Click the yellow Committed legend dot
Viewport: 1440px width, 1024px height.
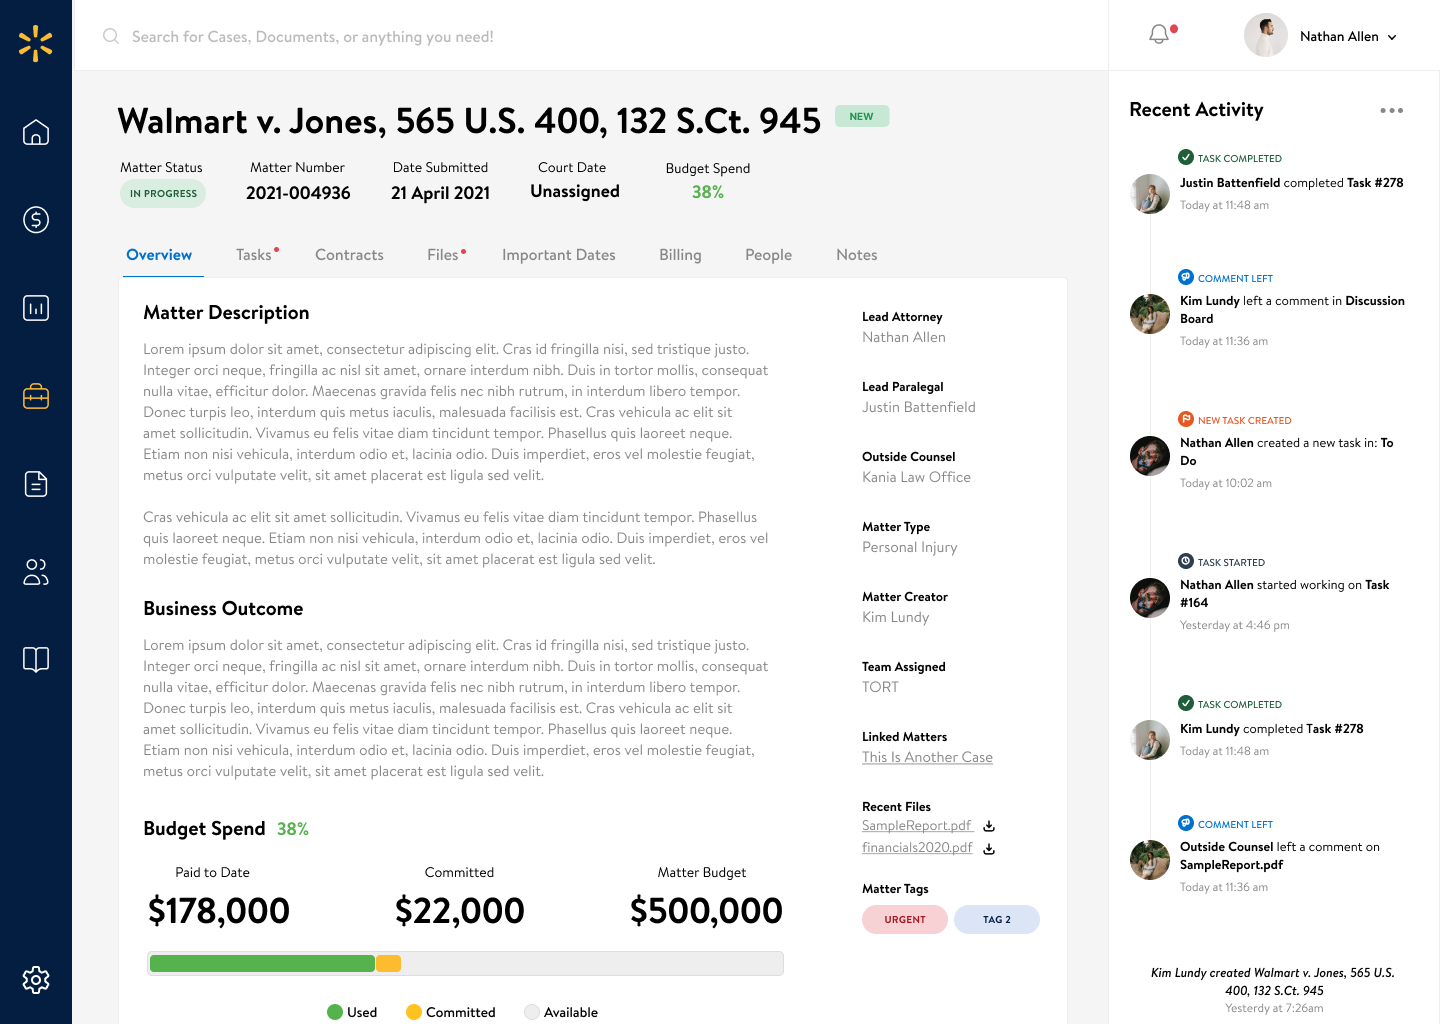pyautogui.click(x=414, y=1012)
